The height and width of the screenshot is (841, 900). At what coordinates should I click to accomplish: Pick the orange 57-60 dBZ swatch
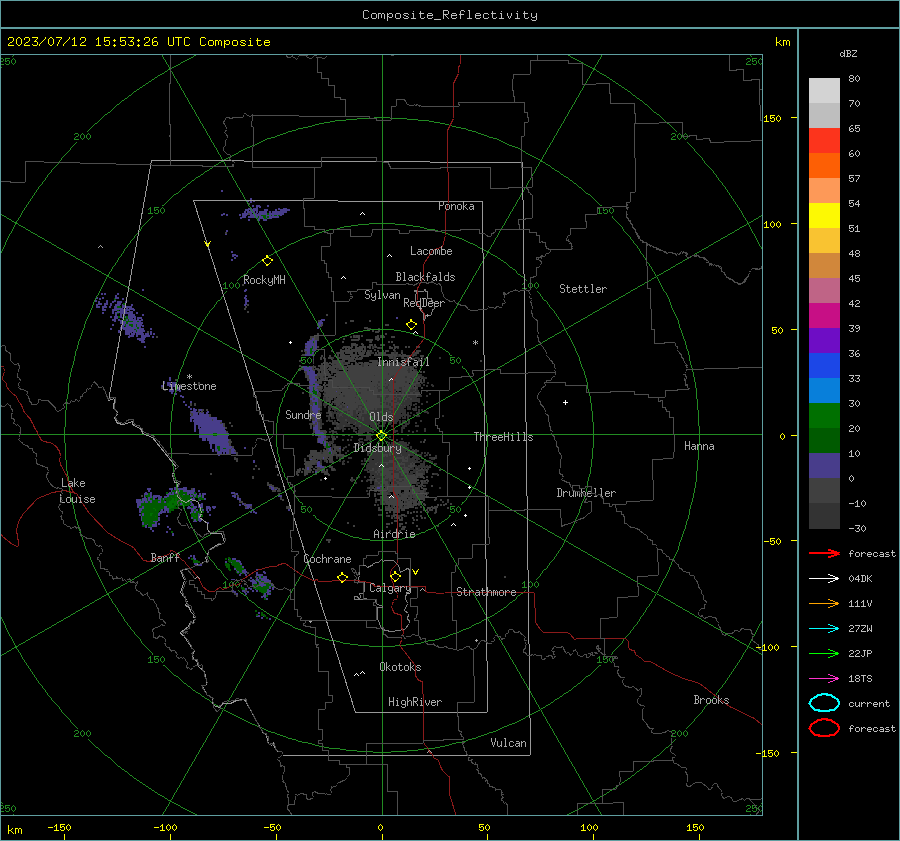(824, 166)
